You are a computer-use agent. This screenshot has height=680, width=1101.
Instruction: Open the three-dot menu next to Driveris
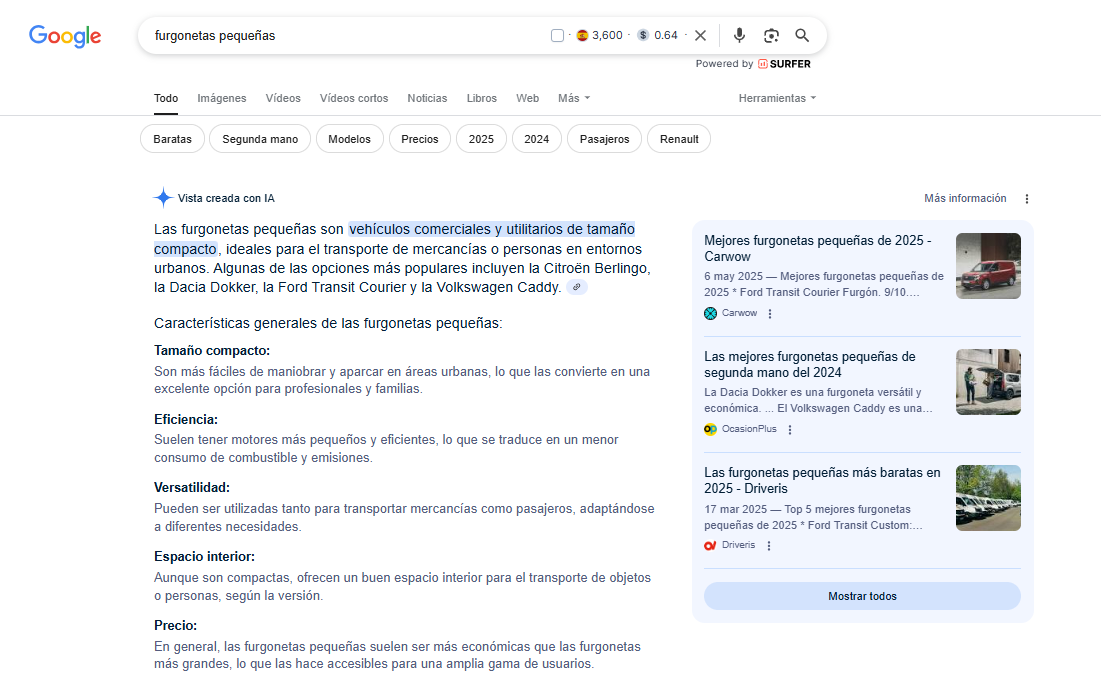pyautogui.click(x=768, y=546)
